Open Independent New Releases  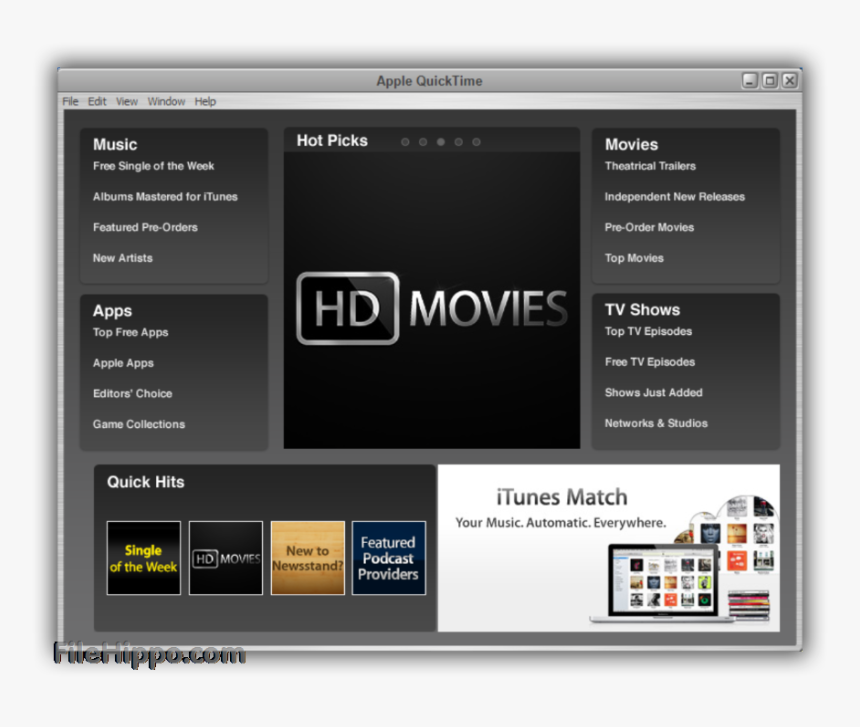tap(675, 197)
